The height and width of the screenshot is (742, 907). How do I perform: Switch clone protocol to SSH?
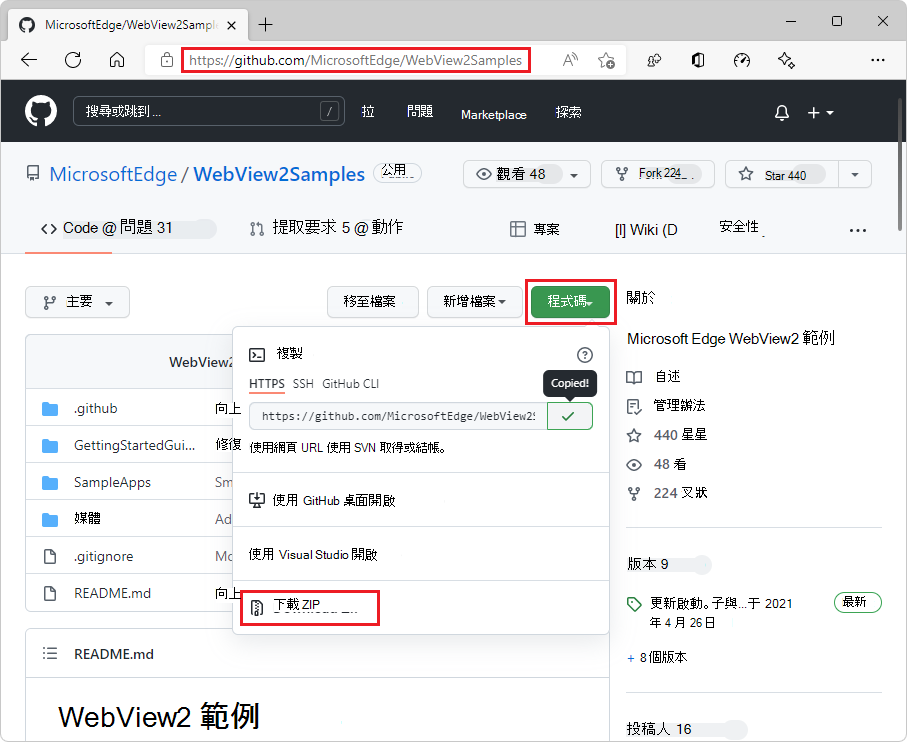302,383
